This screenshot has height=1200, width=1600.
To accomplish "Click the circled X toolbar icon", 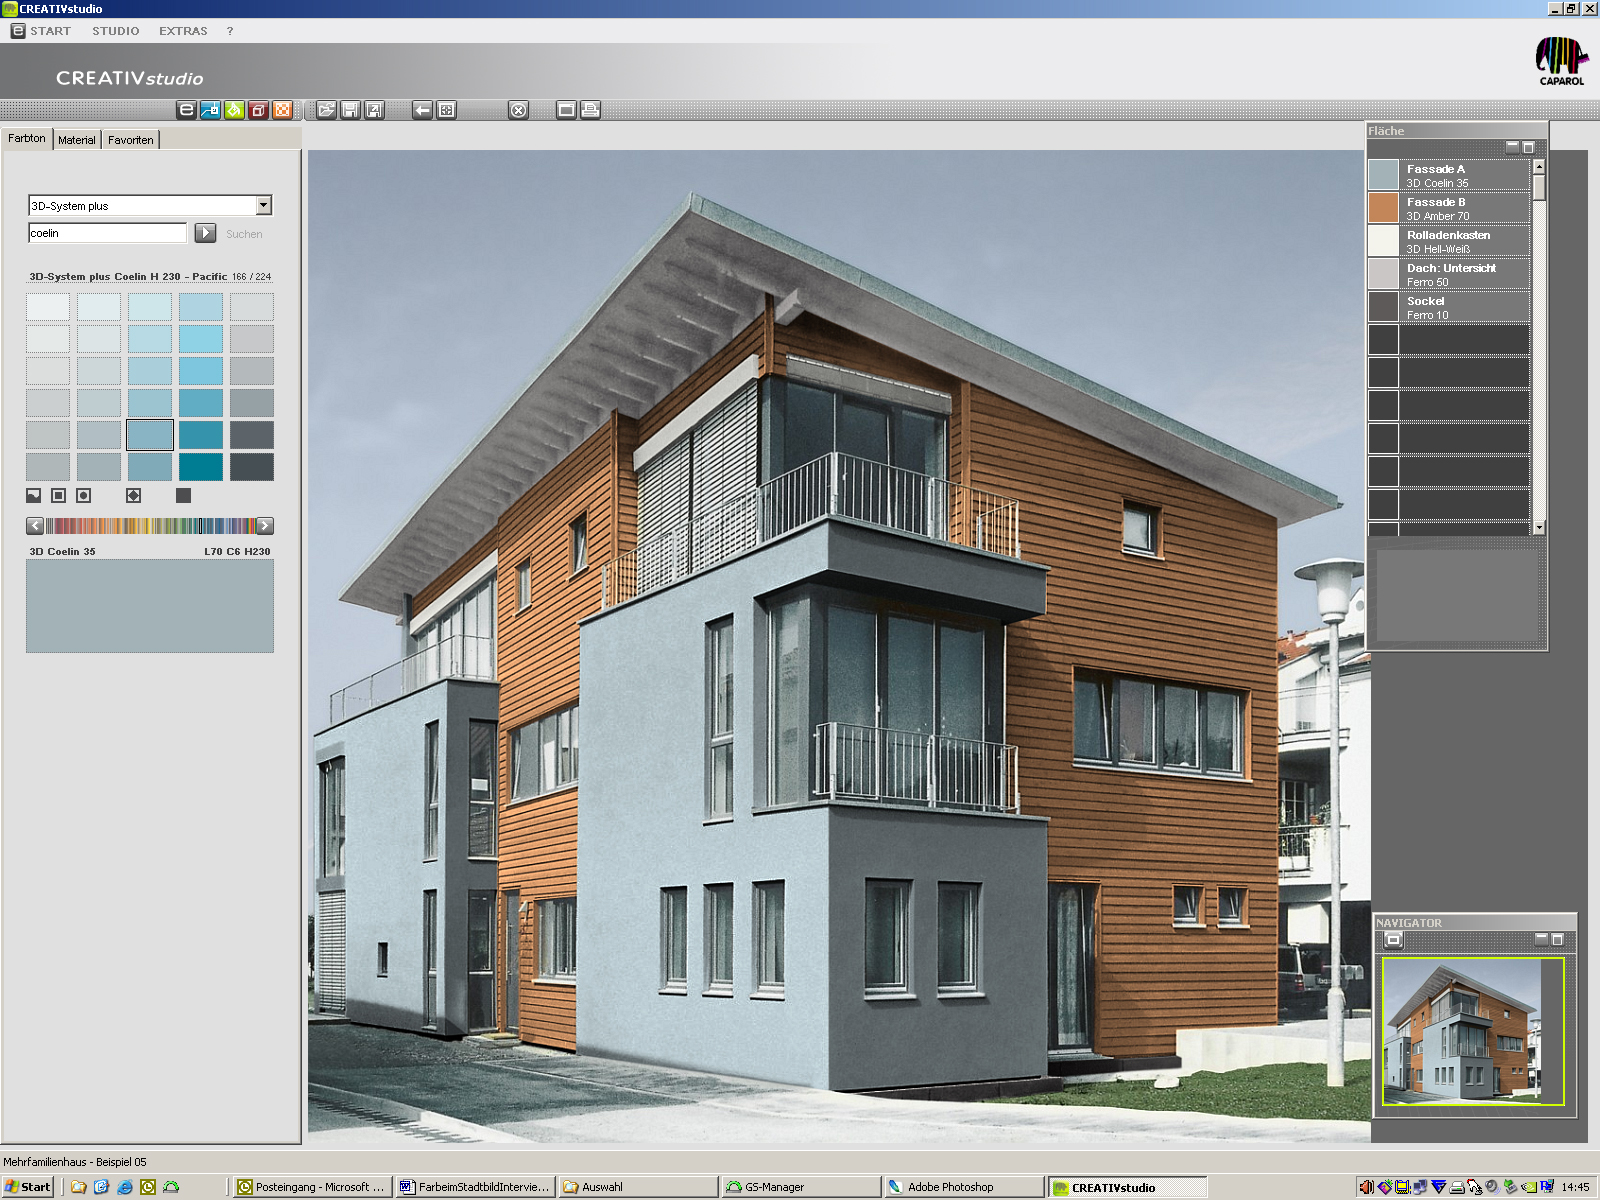I will coord(518,110).
